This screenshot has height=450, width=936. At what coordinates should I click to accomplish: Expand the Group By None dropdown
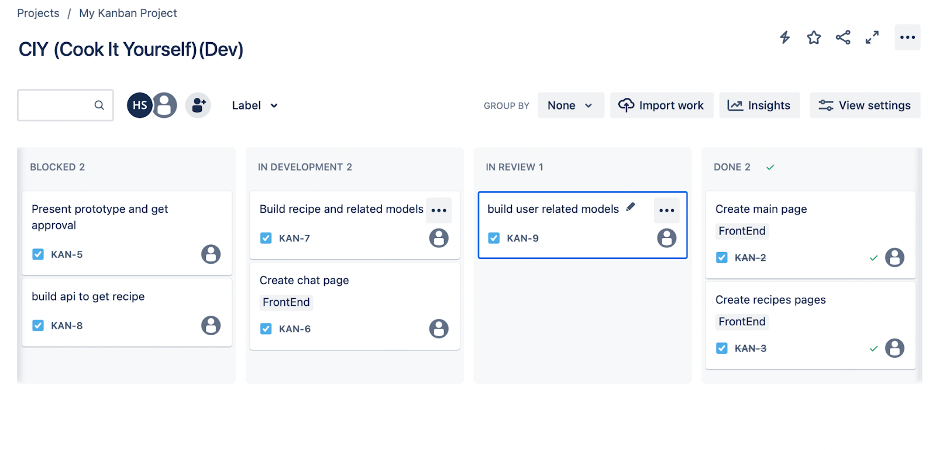point(570,105)
